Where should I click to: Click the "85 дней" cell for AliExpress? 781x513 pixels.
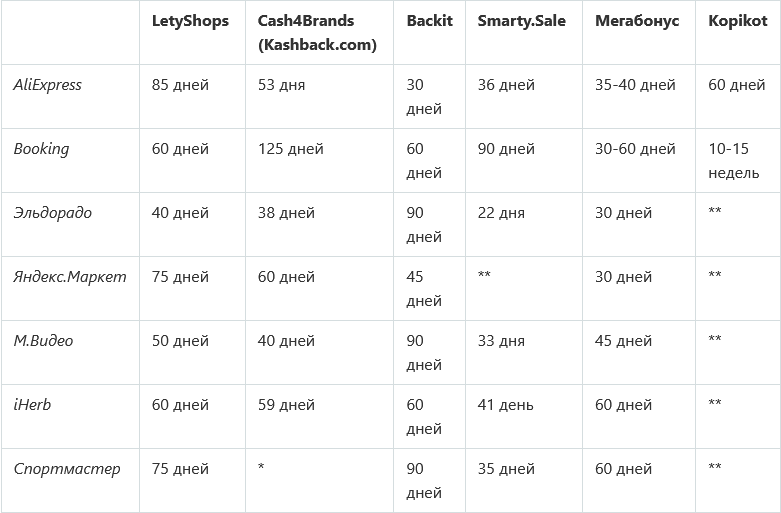180,85
